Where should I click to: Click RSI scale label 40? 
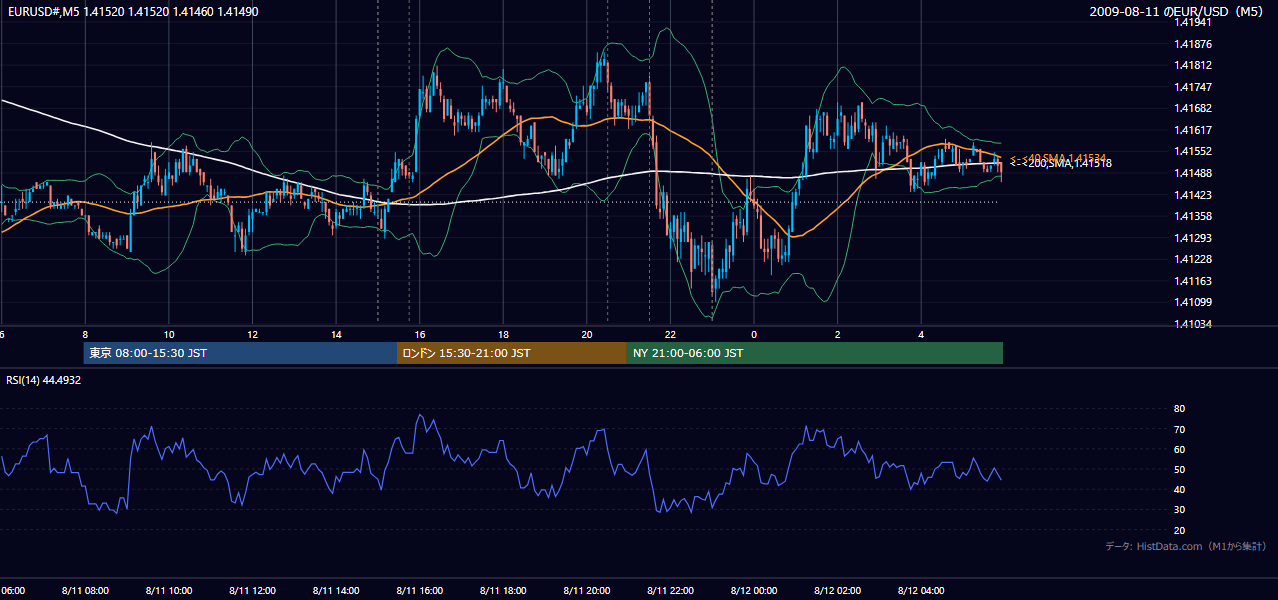point(1179,489)
